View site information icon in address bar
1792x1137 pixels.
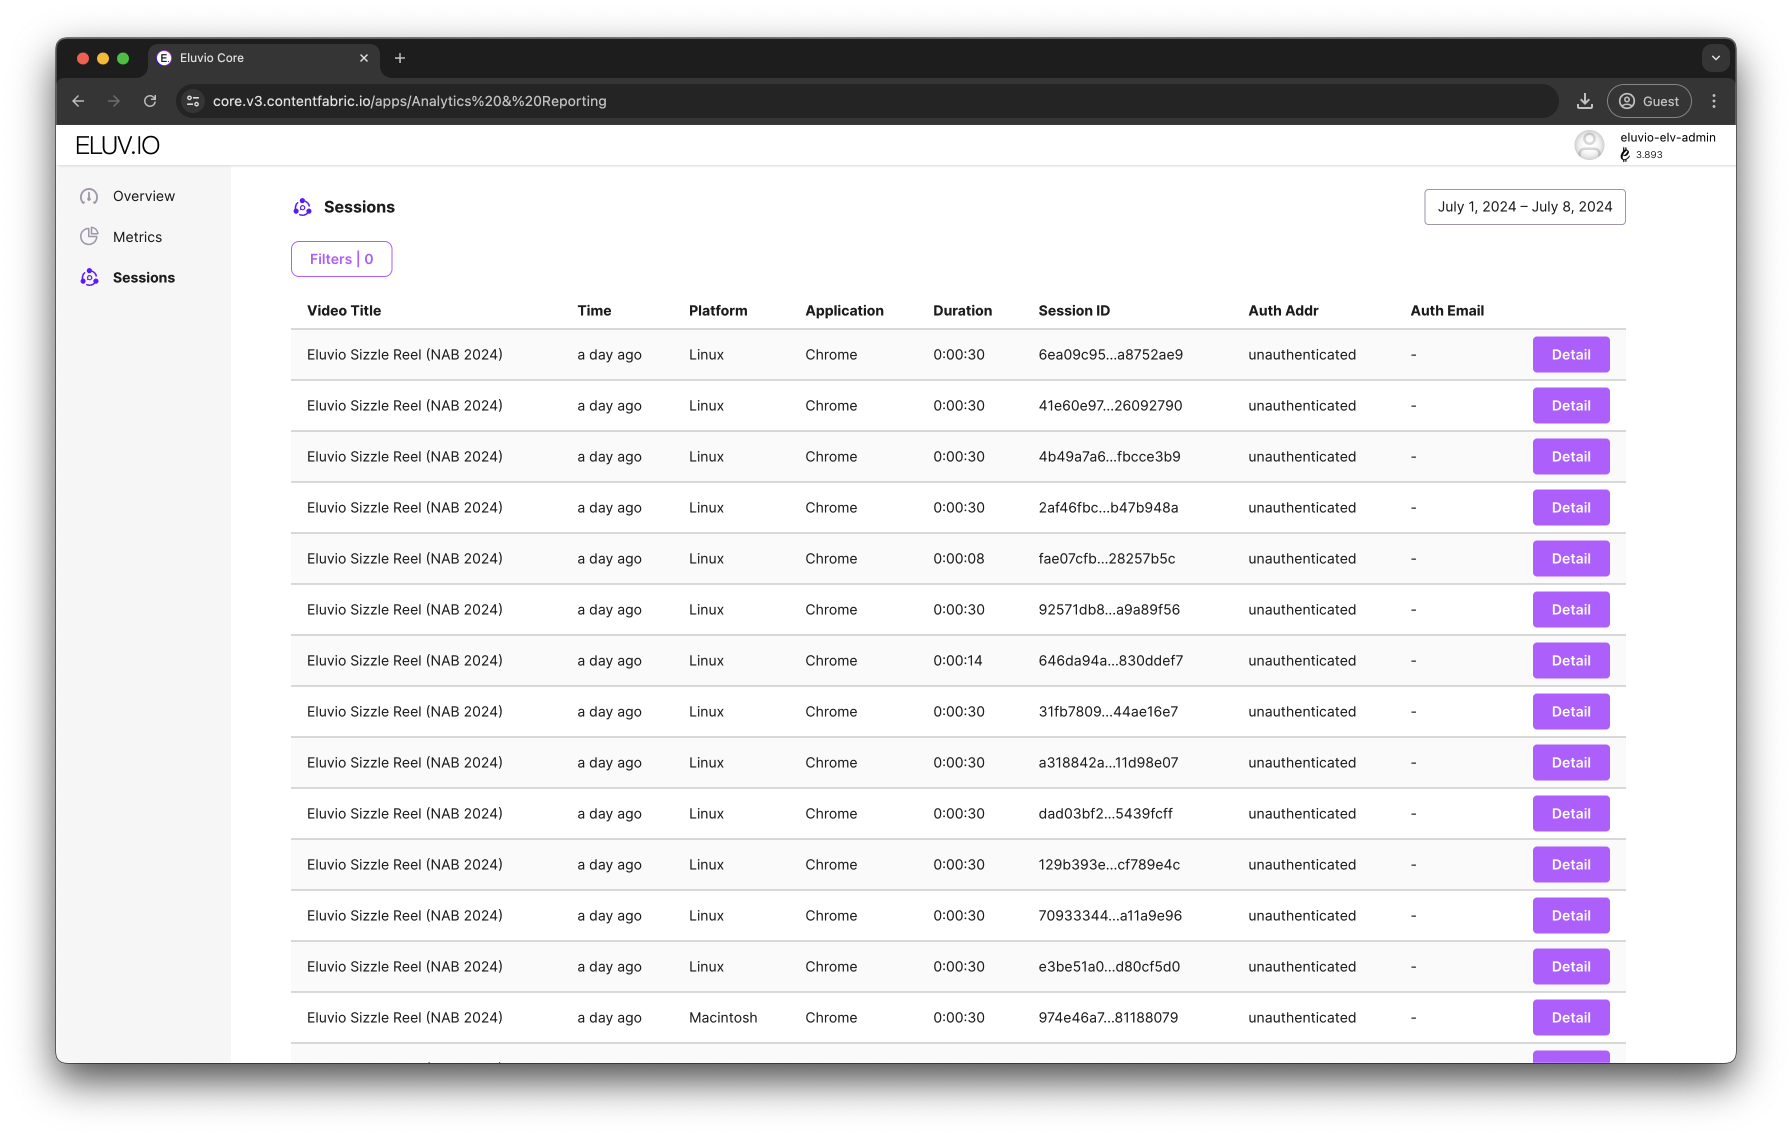194,101
